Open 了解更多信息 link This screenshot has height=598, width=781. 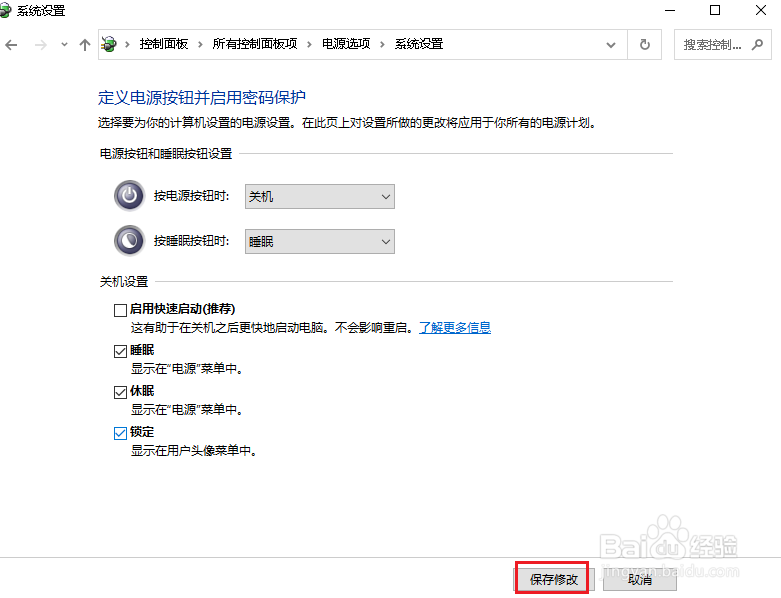[455, 328]
